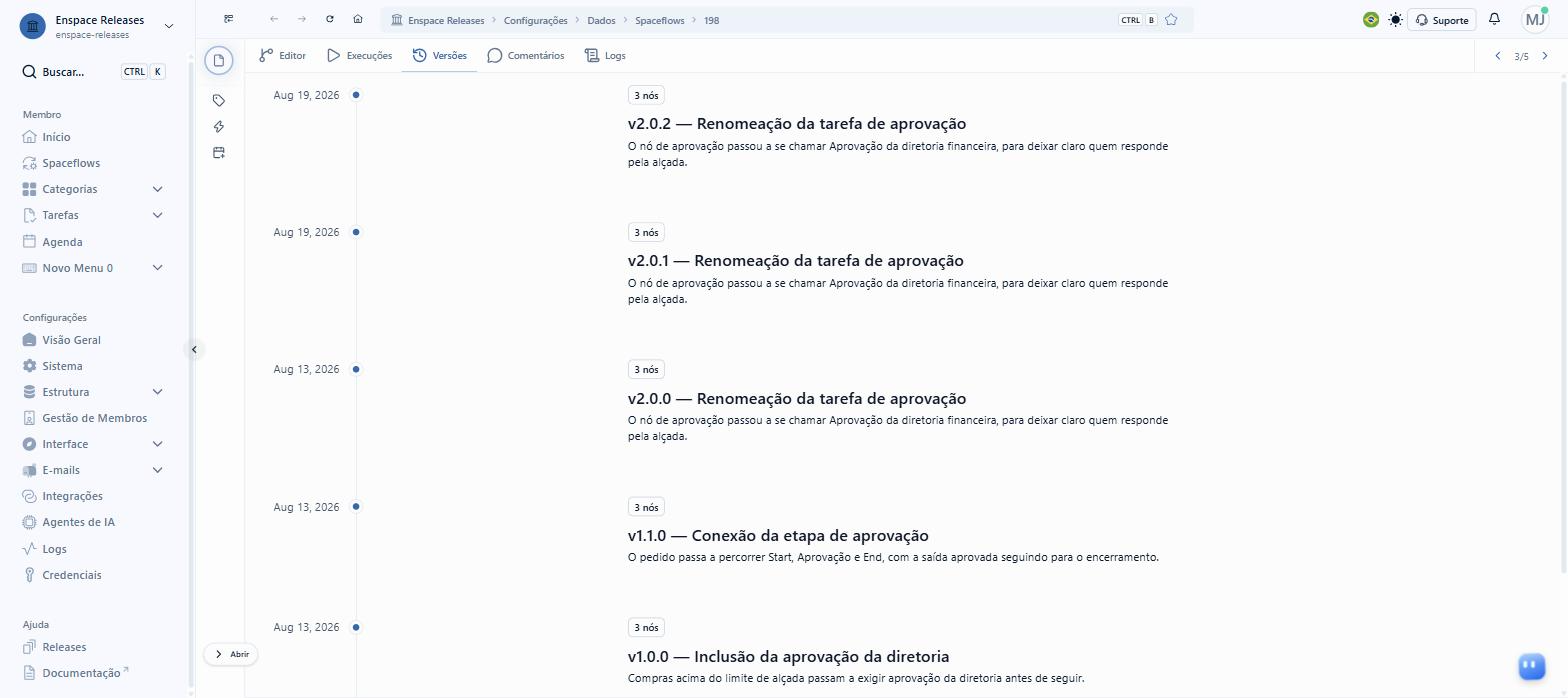Click the timeline dot for v2.0.2

[356, 95]
